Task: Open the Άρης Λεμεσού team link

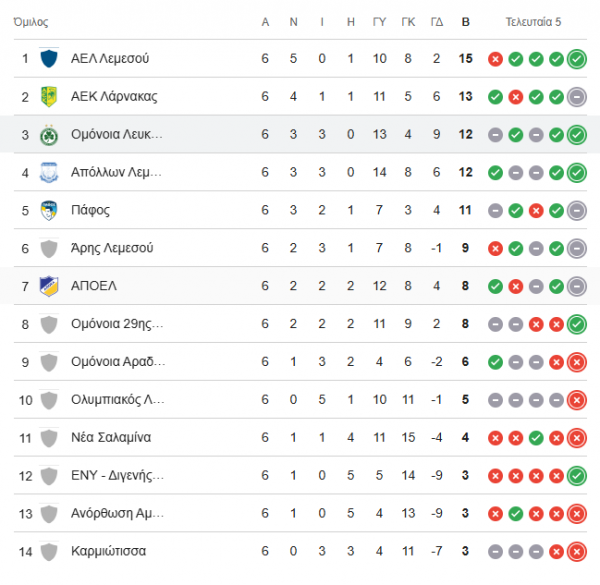Action: 112,248
